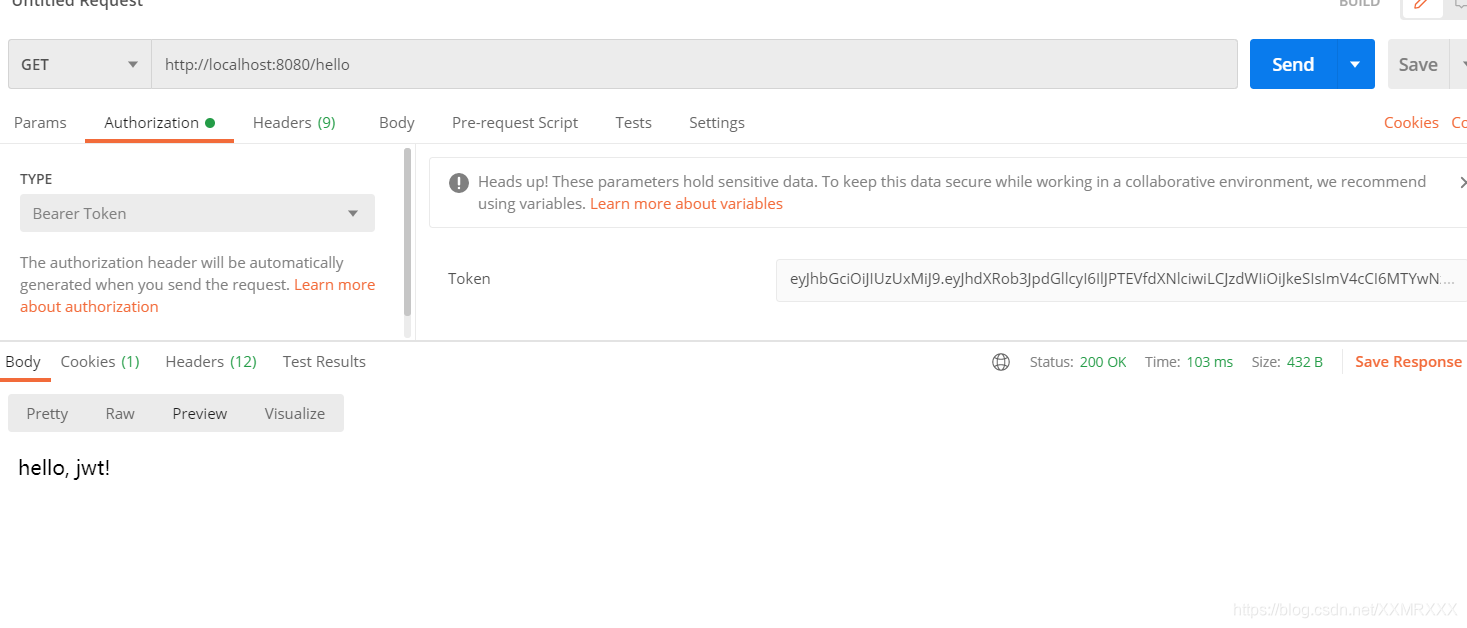Open Send button dropdown arrow
Image resolution: width=1467 pixels, height=628 pixels.
click(x=1355, y=64)
